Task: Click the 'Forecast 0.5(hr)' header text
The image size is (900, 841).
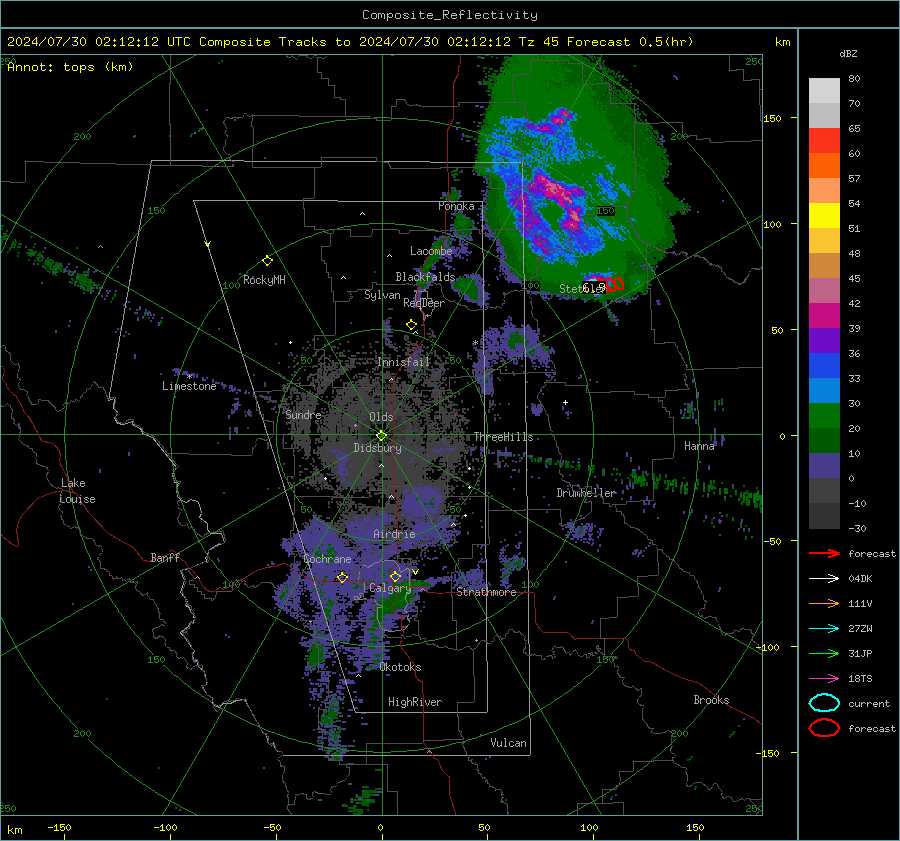Action: pyautogui.click(x=630, y=42)
